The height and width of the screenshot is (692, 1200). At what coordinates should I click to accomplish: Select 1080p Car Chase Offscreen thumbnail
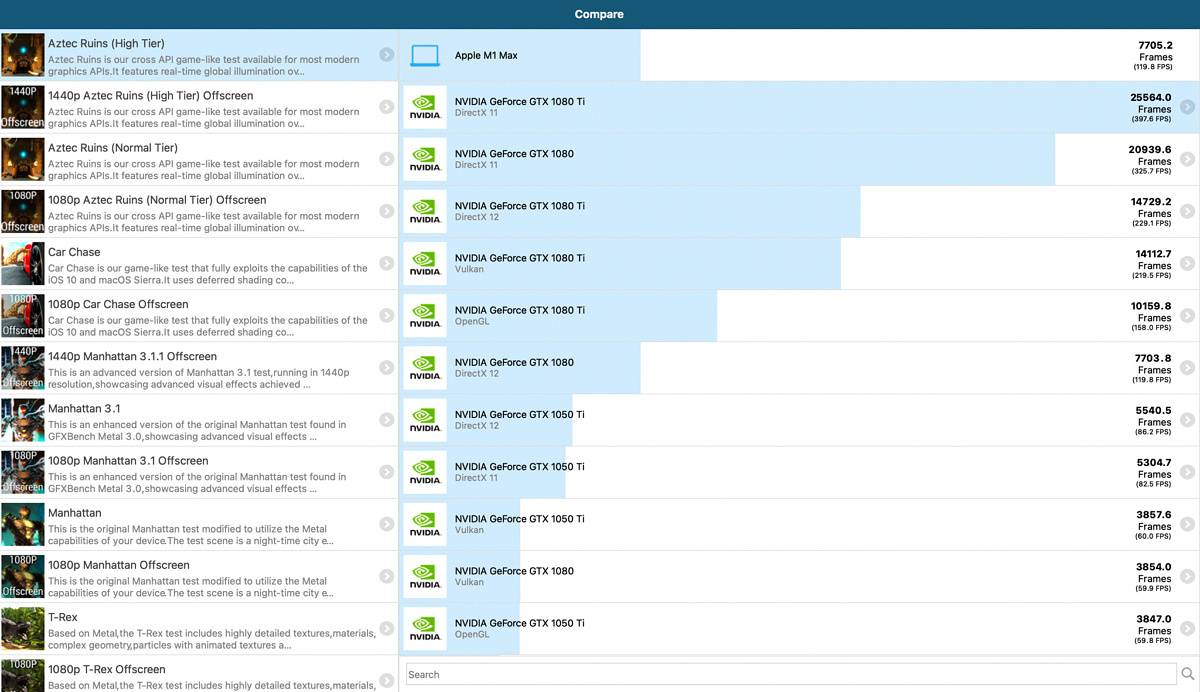pyautogui.click(x=23, y=315)
